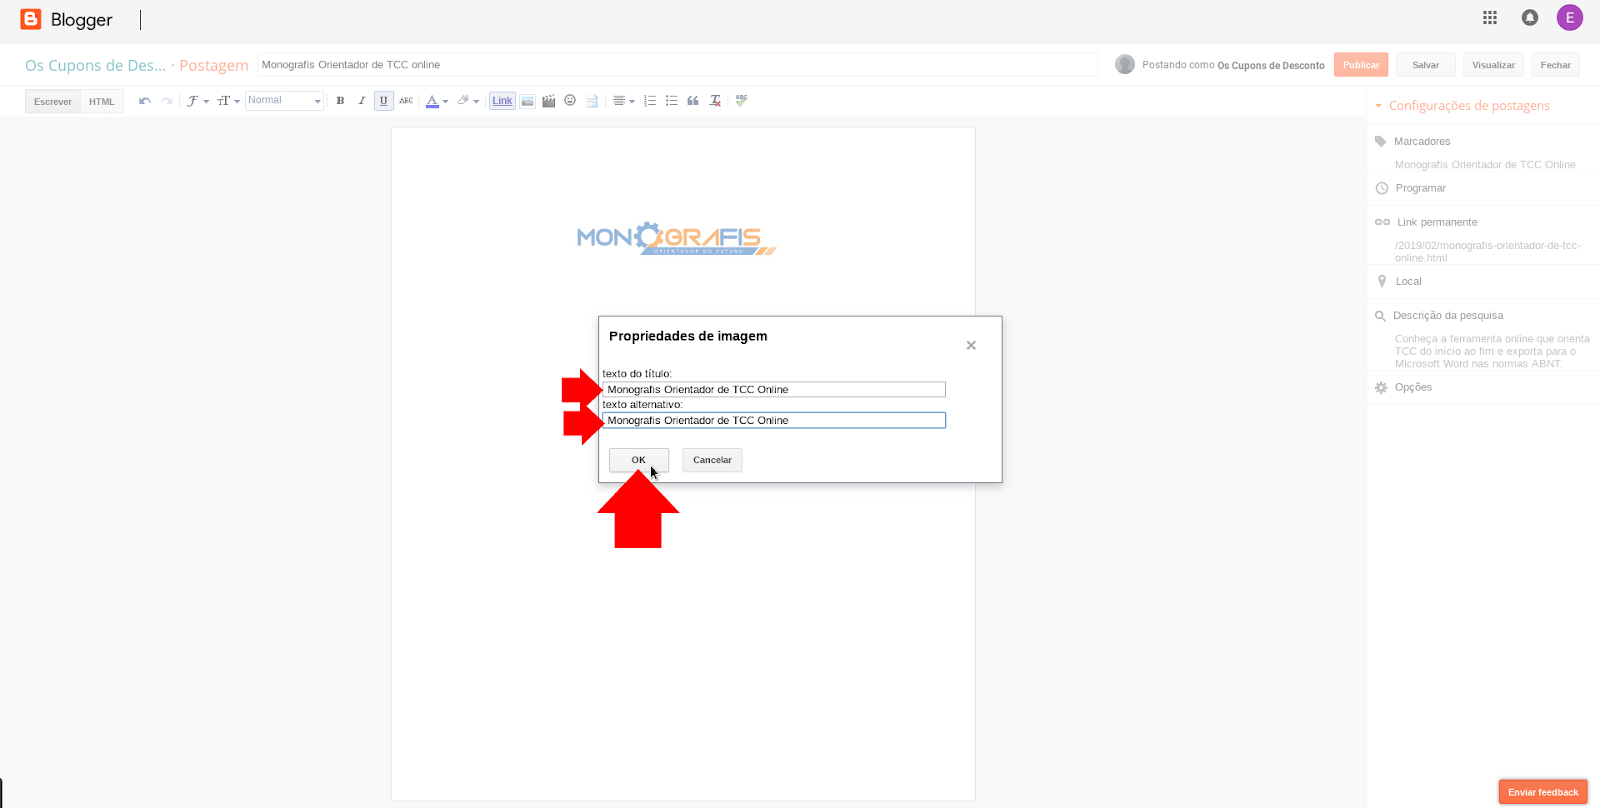Click the Blogger logo icon
The width and height of the screenshot is (1600, 808).
click(31, 19)
